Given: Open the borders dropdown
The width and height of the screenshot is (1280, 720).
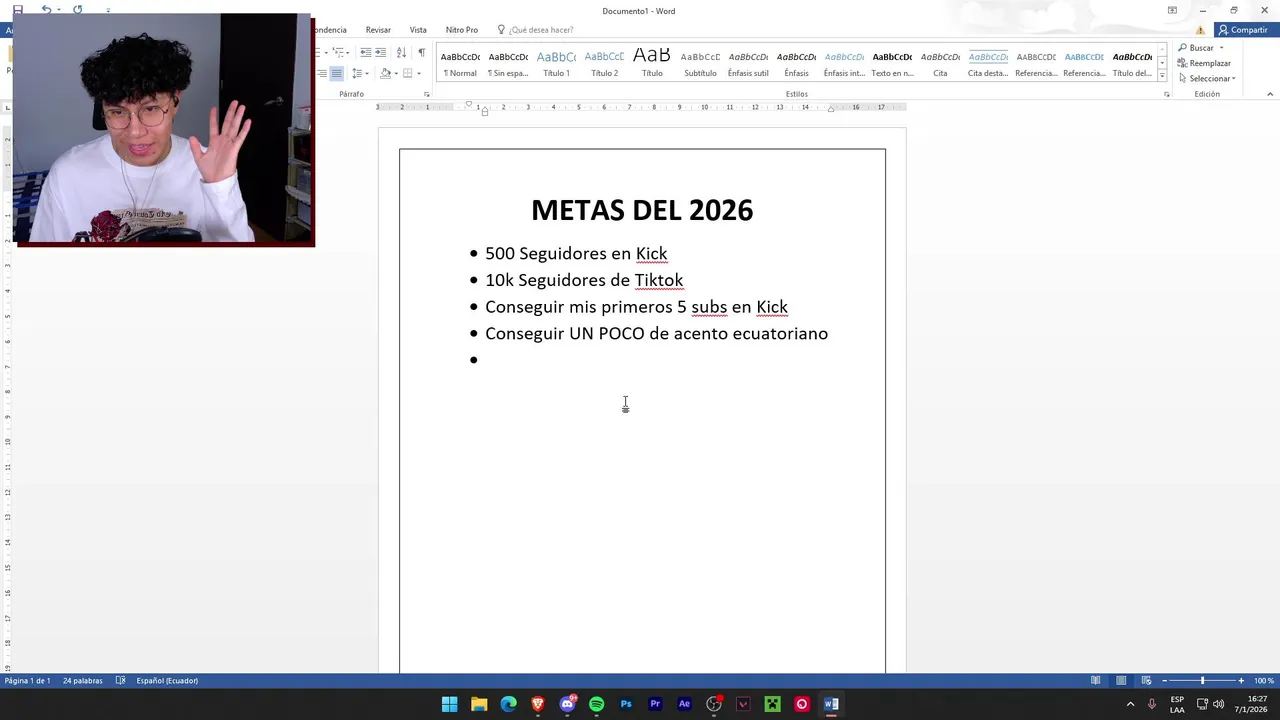Looking at the screenshot, I should pos(419,73).
